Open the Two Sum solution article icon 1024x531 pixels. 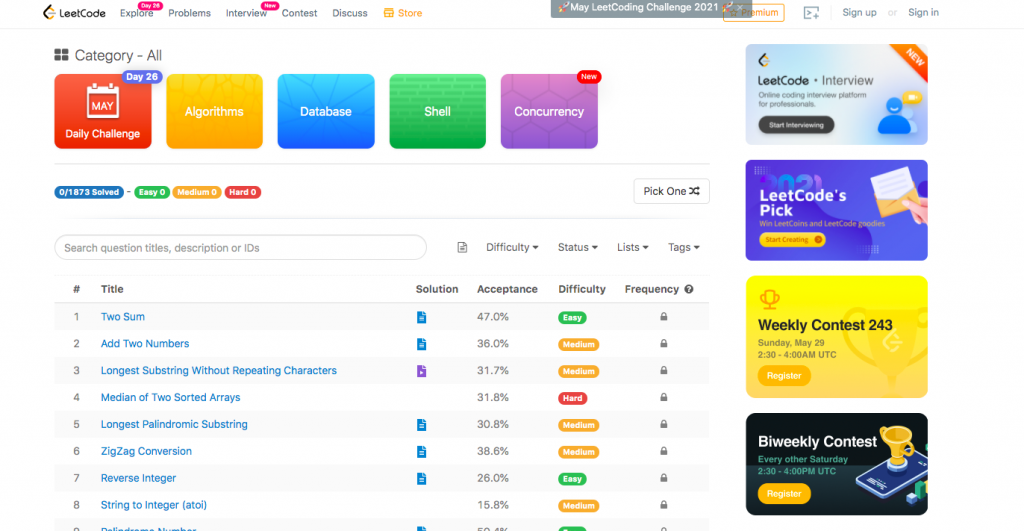coord(421,317)
